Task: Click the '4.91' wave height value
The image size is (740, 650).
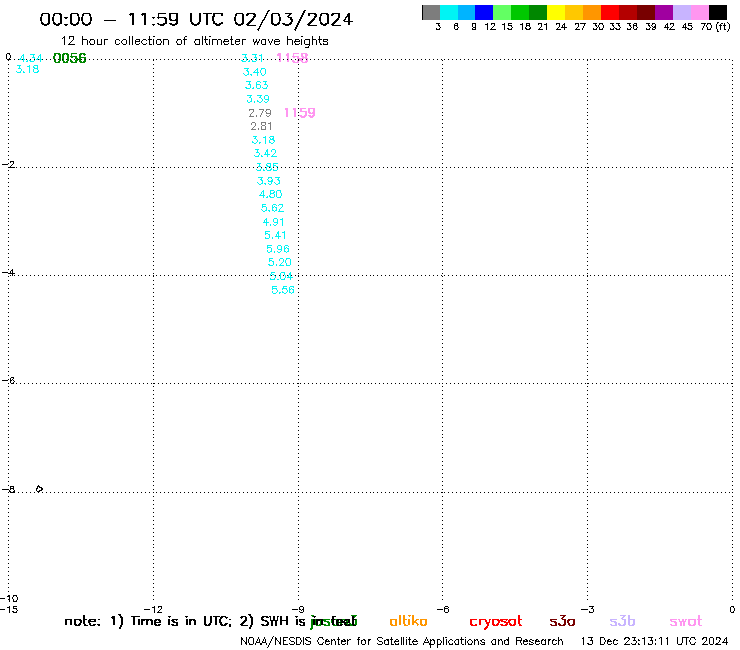Action: pyautogui.click(x=274, y=222)
